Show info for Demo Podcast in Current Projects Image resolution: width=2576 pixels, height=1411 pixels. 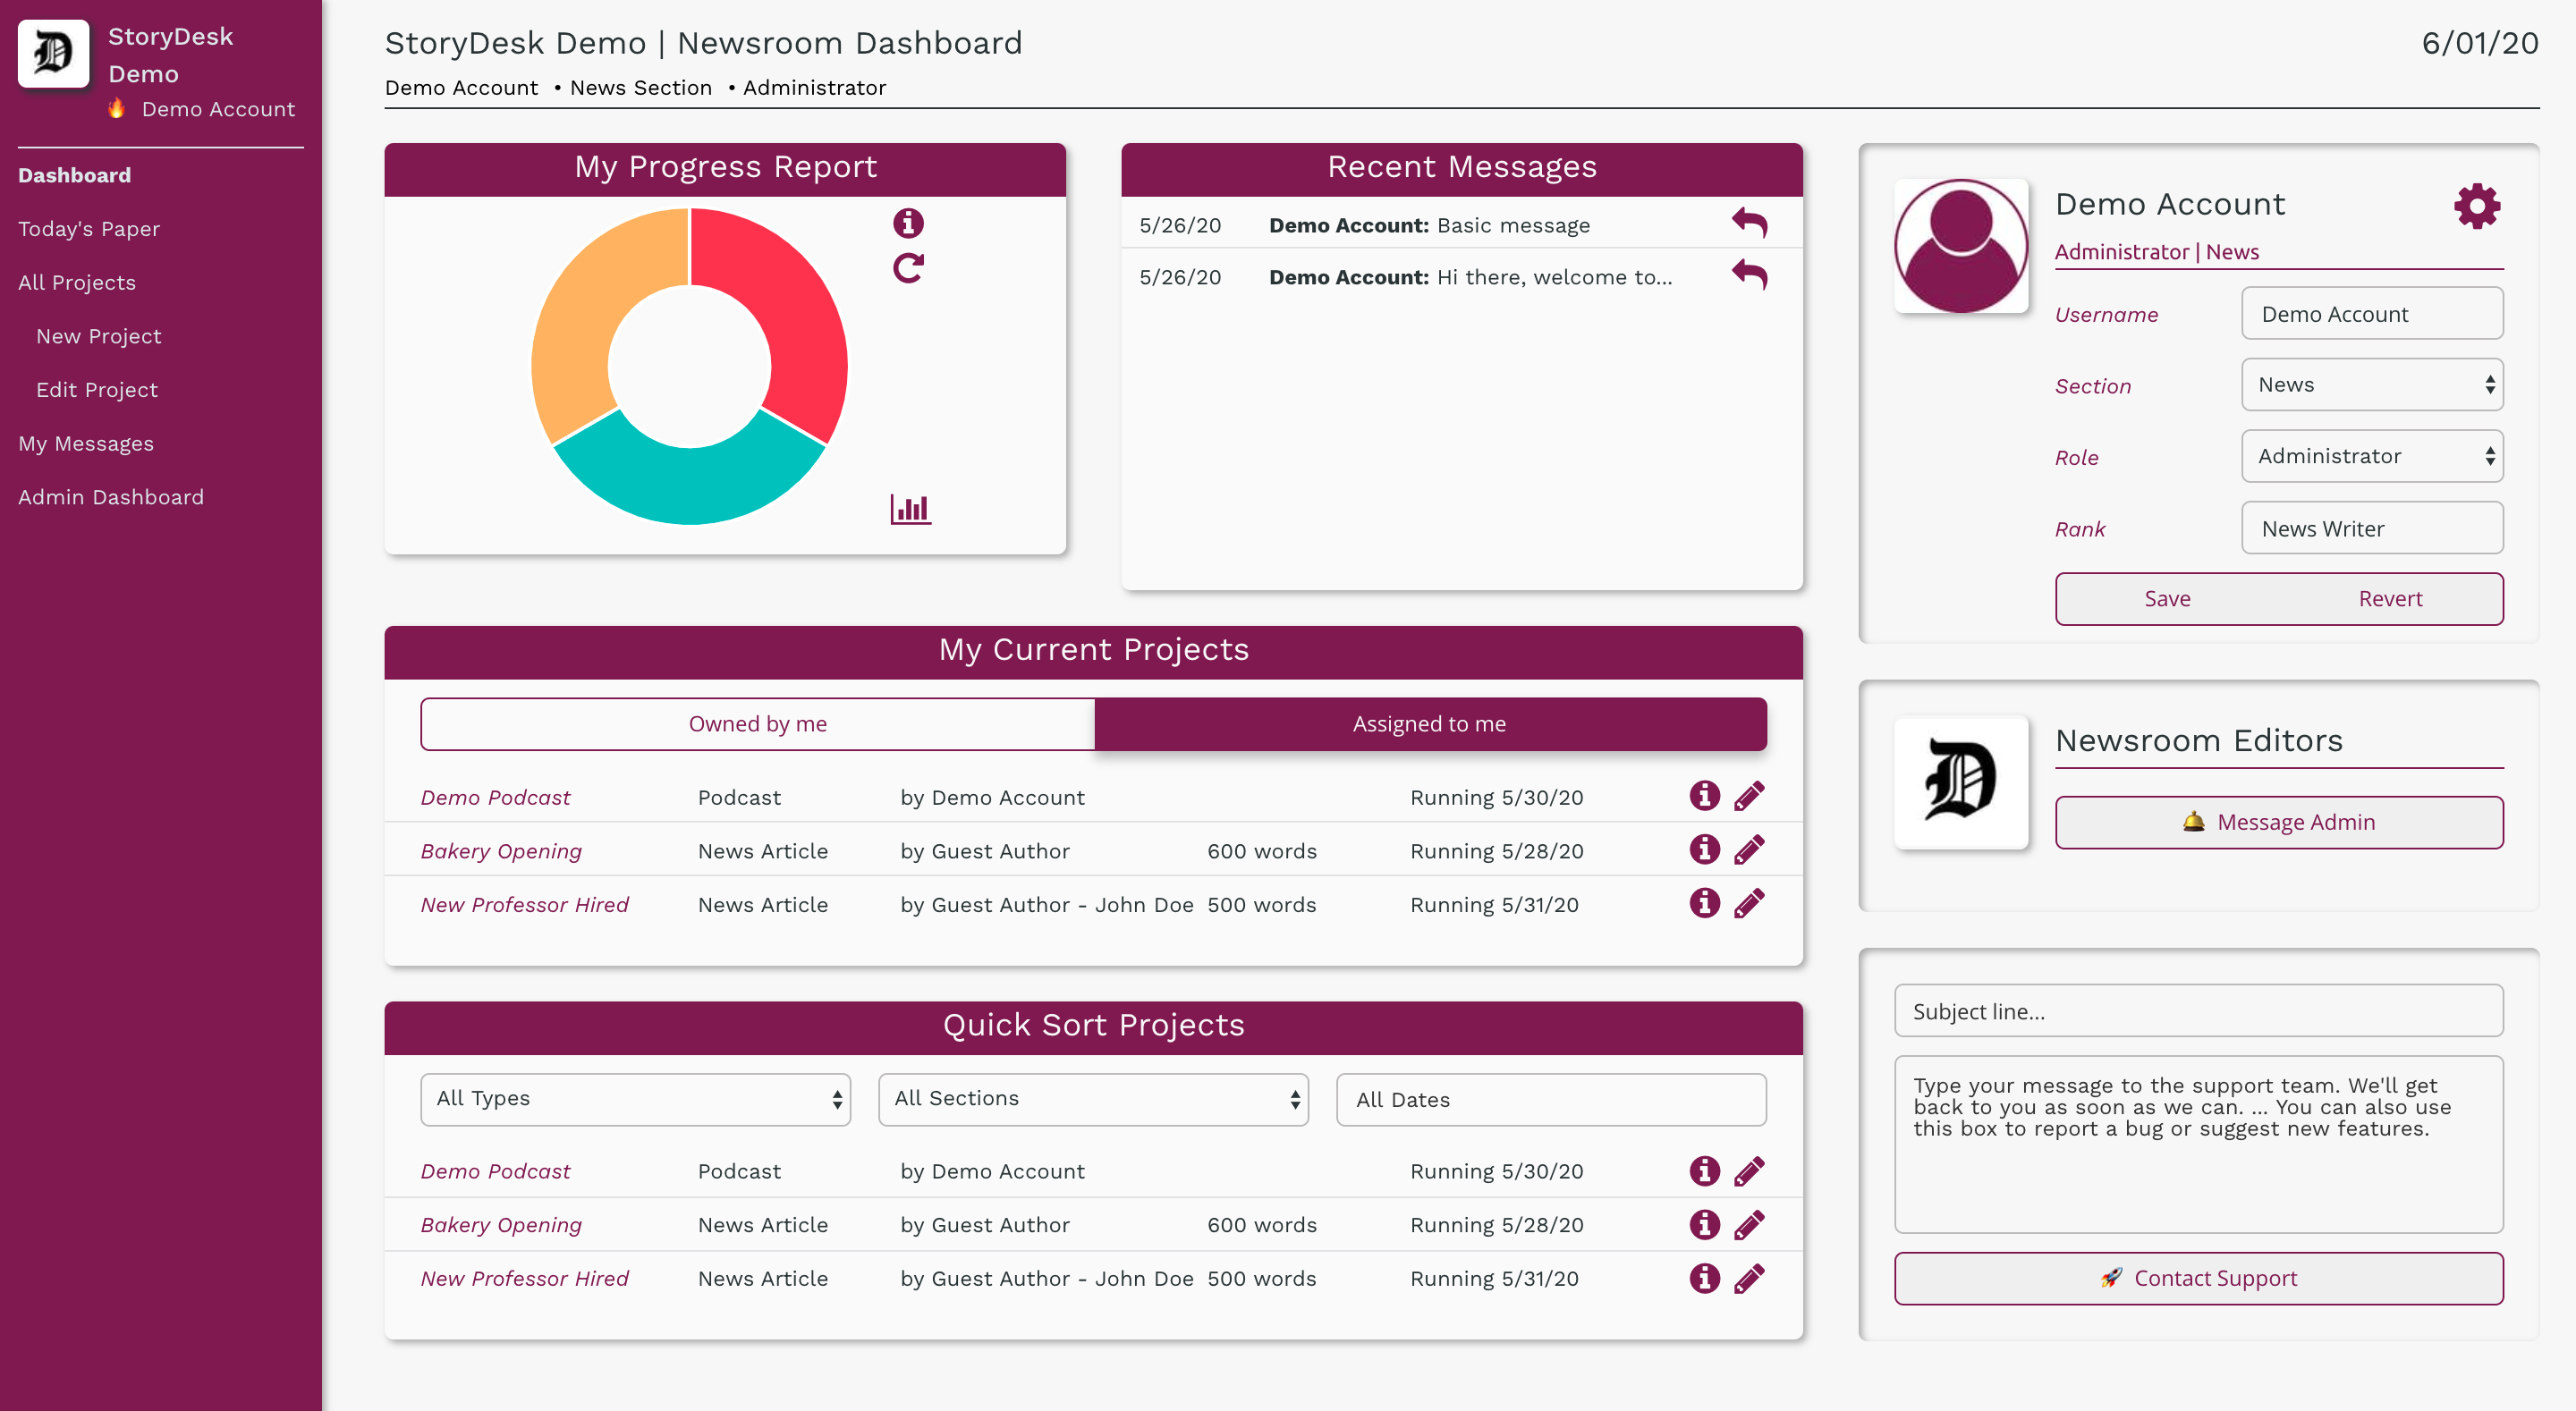click(x=1704, y=796)
